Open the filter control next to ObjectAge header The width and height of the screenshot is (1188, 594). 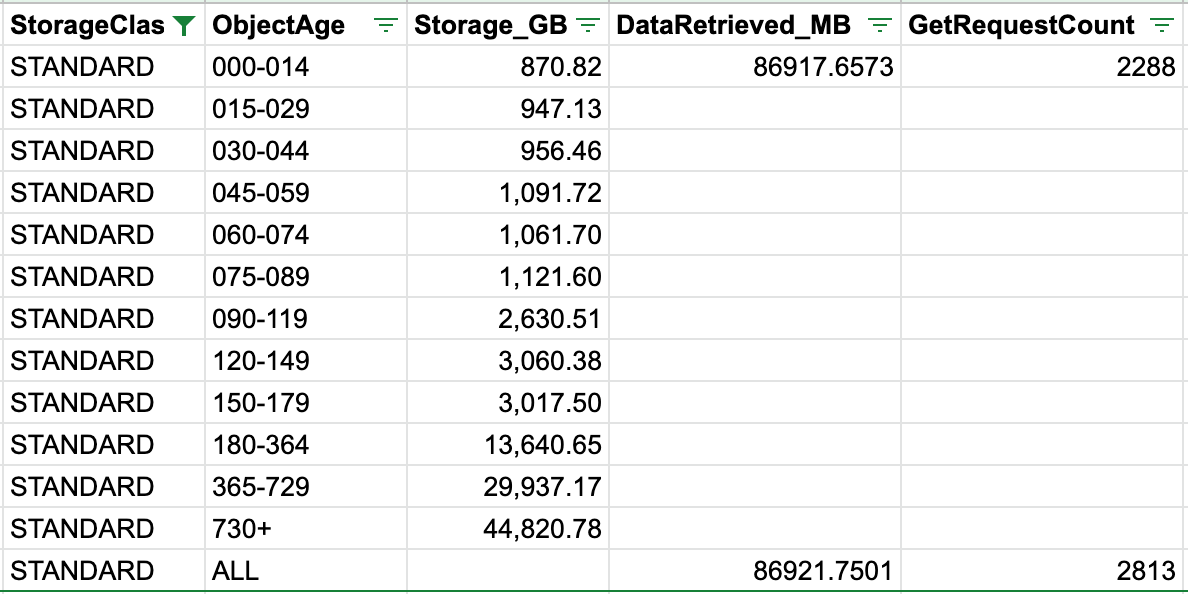385,25
